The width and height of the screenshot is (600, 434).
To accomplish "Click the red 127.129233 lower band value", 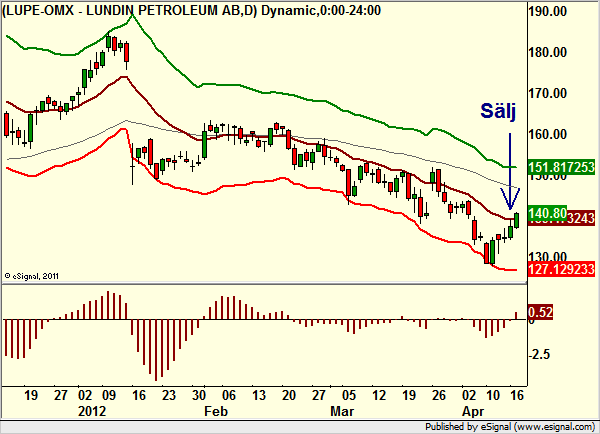I will click(x=561, y=269).
